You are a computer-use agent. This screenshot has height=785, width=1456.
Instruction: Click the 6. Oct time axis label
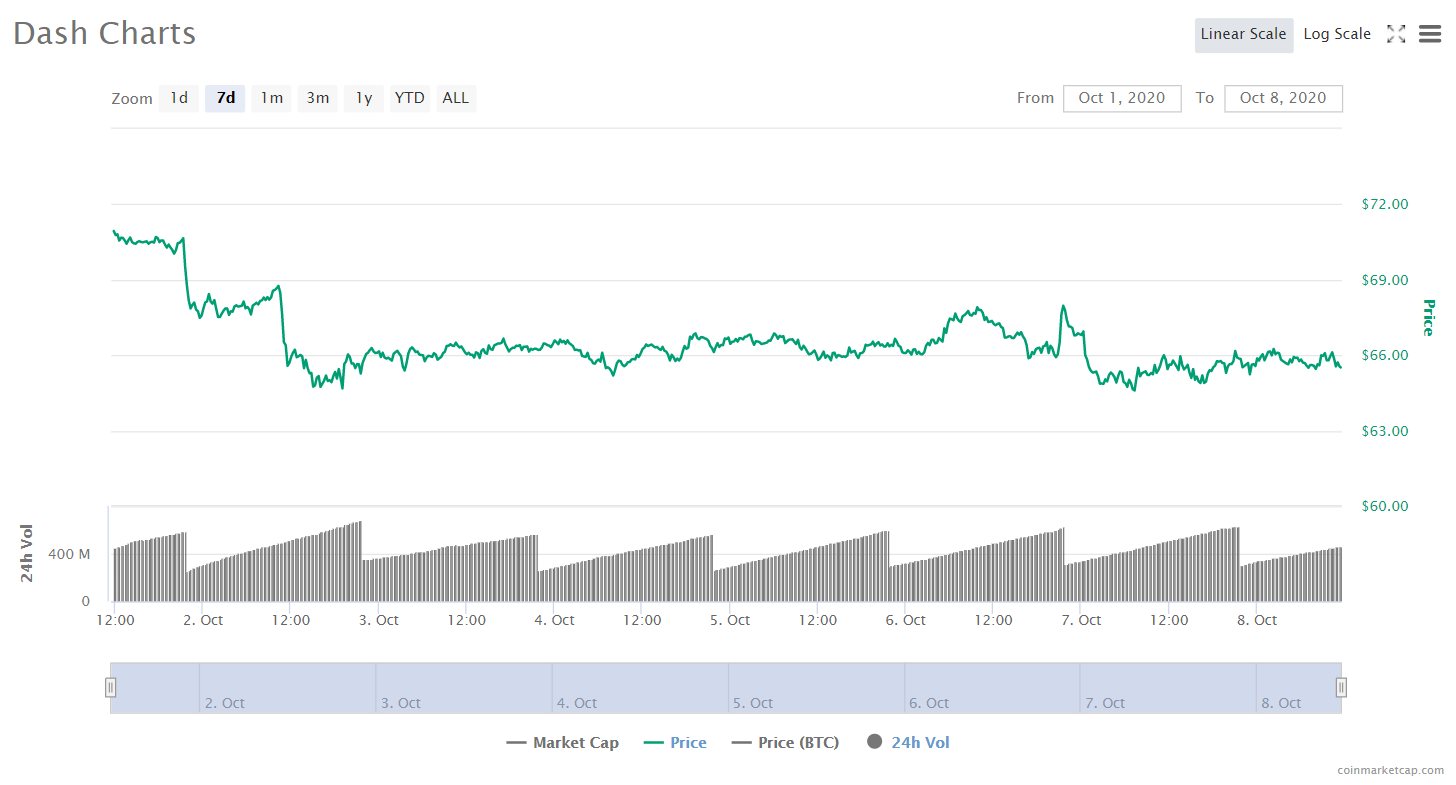[x=906, y=620]
